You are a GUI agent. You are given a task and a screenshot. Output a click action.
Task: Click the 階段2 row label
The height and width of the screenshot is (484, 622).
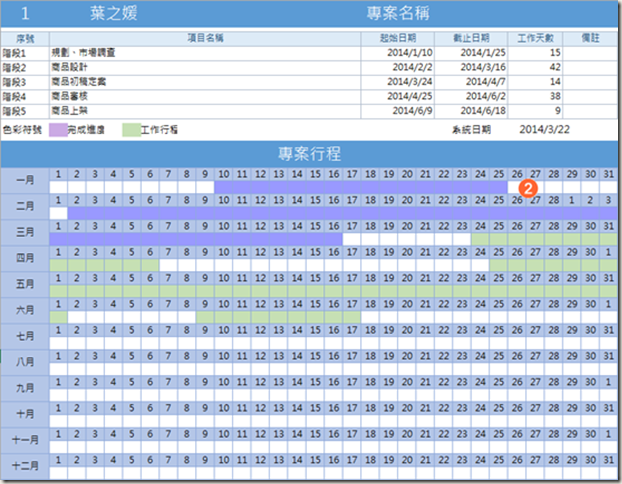click(14, 68)
